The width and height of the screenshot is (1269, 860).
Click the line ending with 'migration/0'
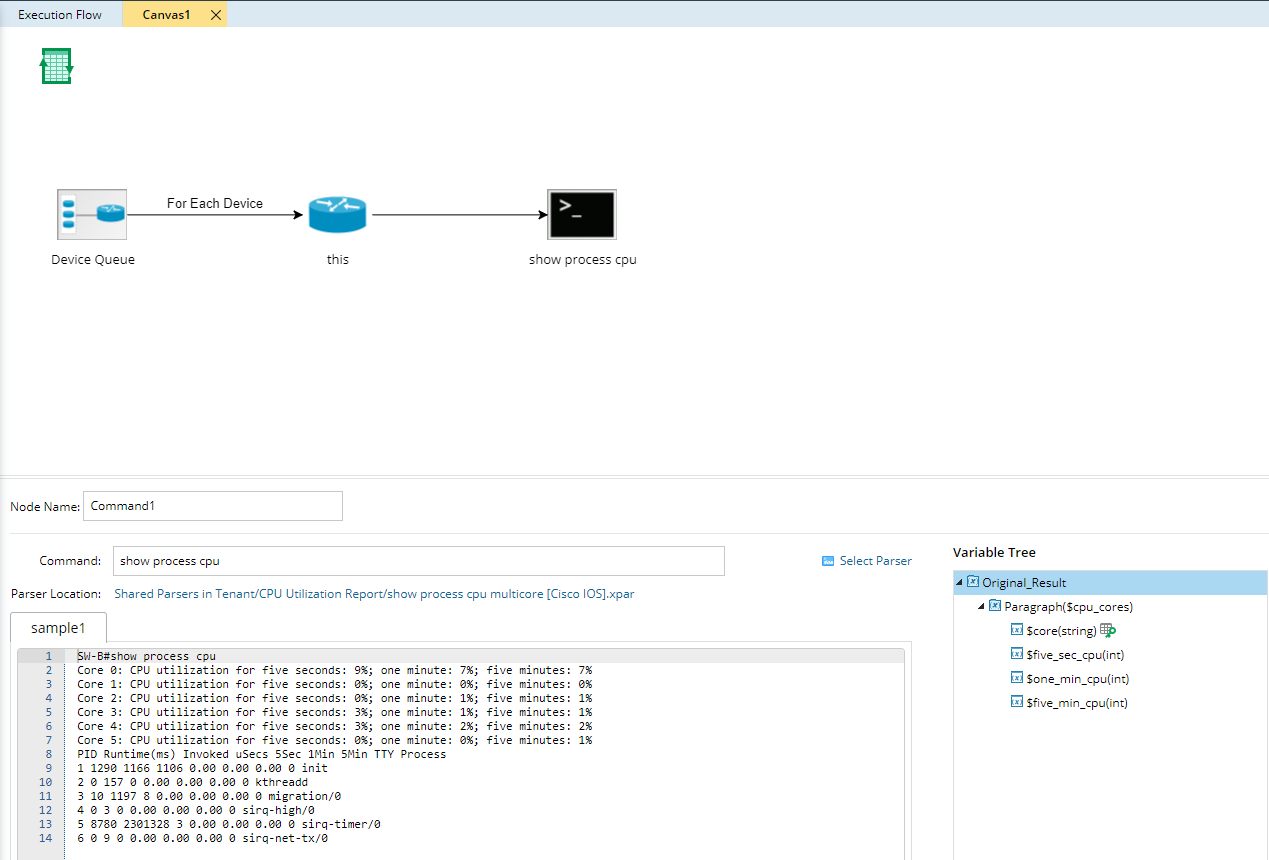point(209,796)
